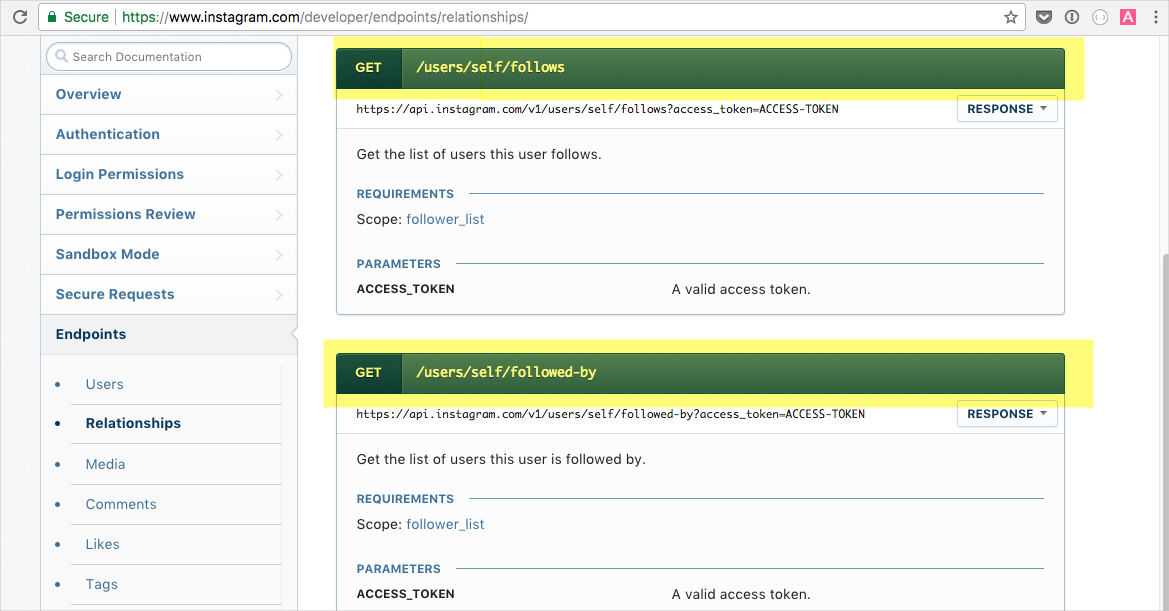
Task: Click the gray dotted extension icon
Action: (x=1099, y=16)
